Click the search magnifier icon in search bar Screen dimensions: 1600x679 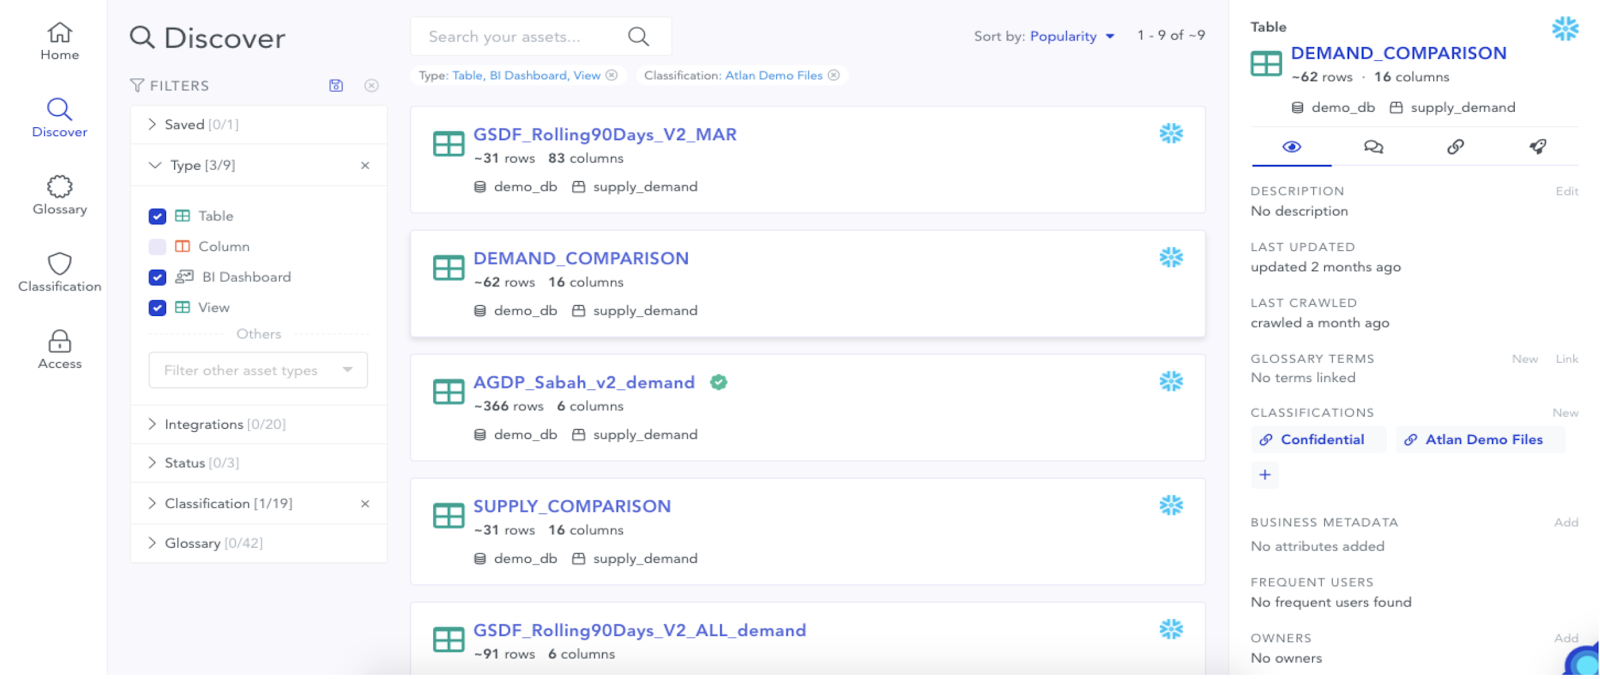coord(638,37)
